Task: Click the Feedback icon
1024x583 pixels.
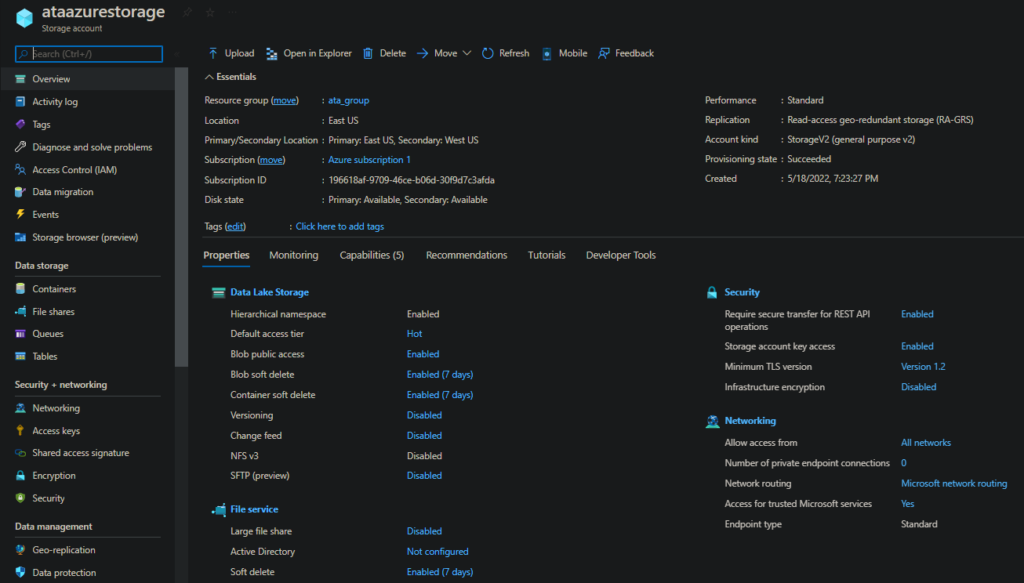Action: coord(625,53)
